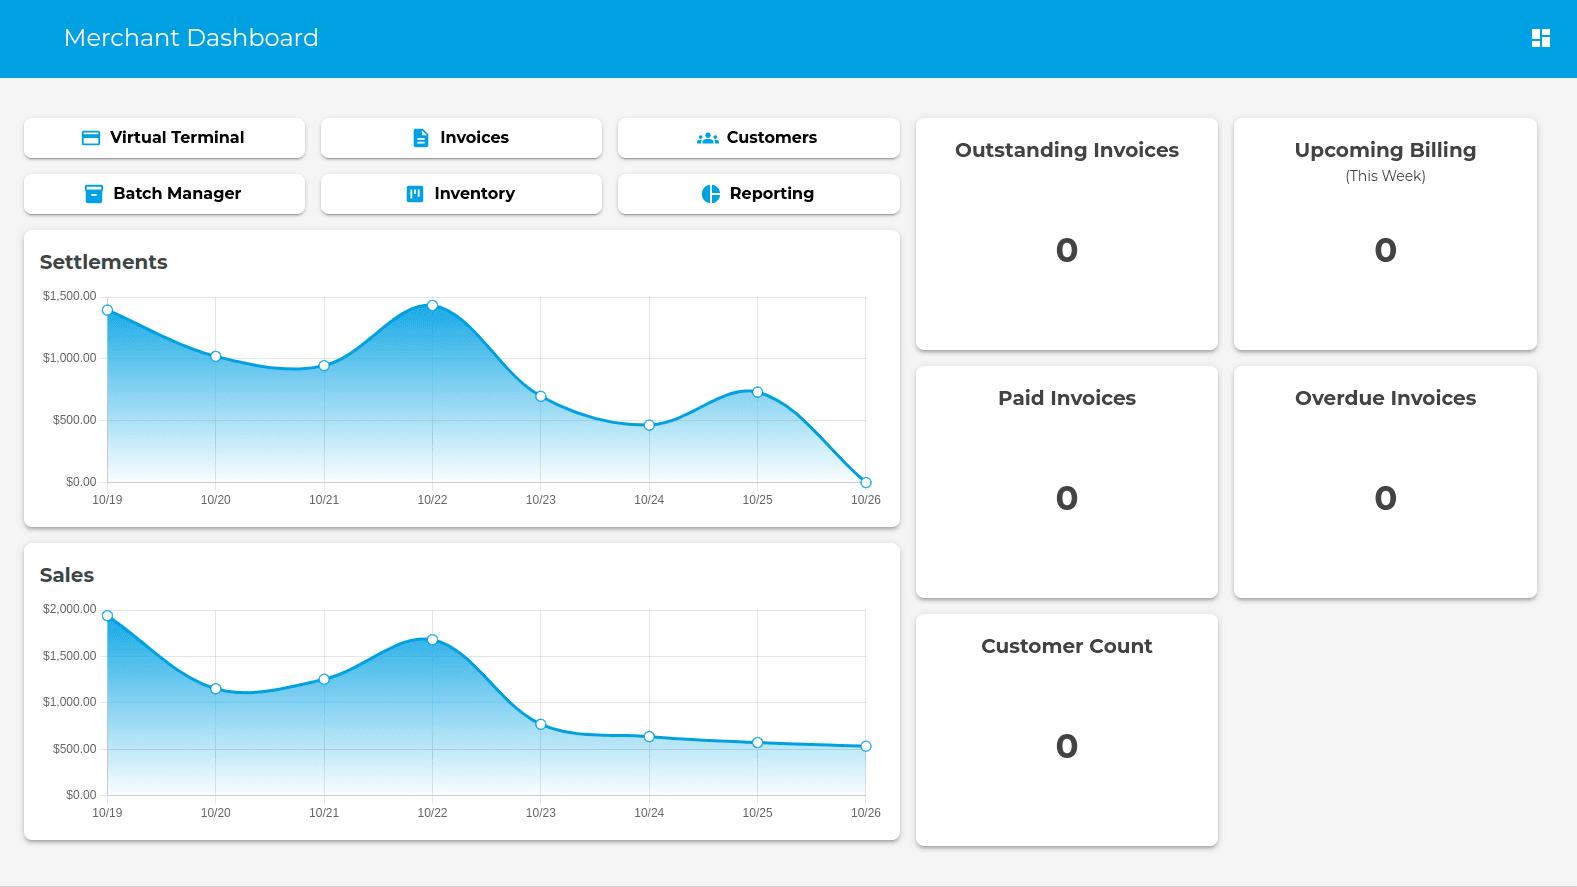Click the archive box icon beside Batch Manager
The image size is (1577, 887).
[x=94, y=194]
